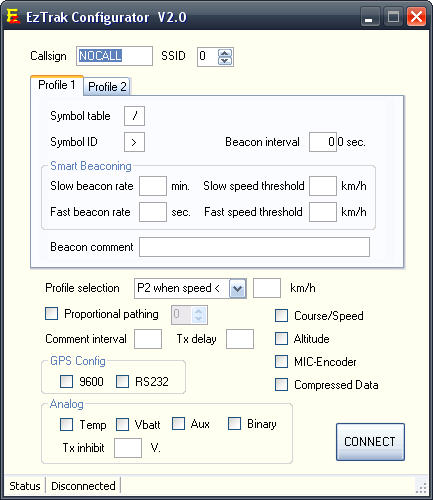
Task: Click the Disconnected status text
Action: tap(83, 486)
